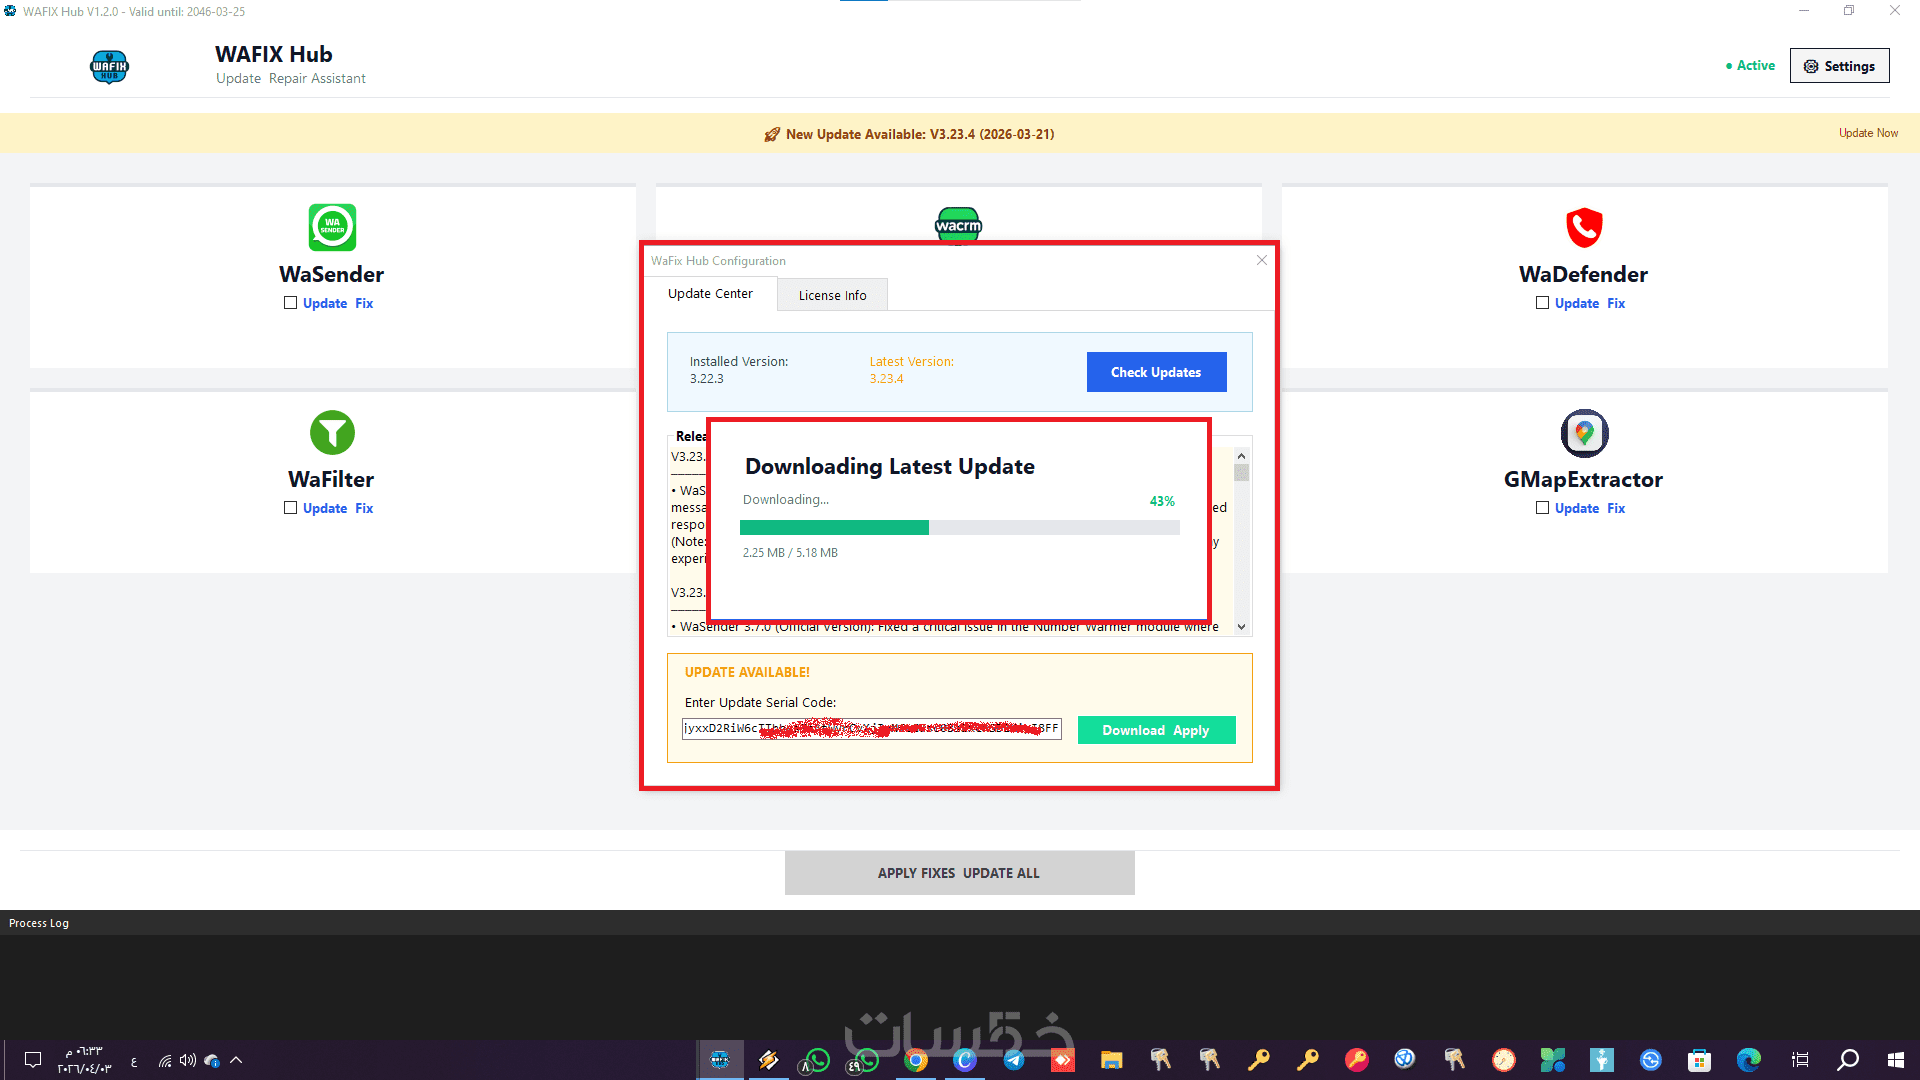Image resolution: width=1920 pixels, height=1080 pixels.
Task: Click the GMapExtractor map pin icon
Action: 1584,433
